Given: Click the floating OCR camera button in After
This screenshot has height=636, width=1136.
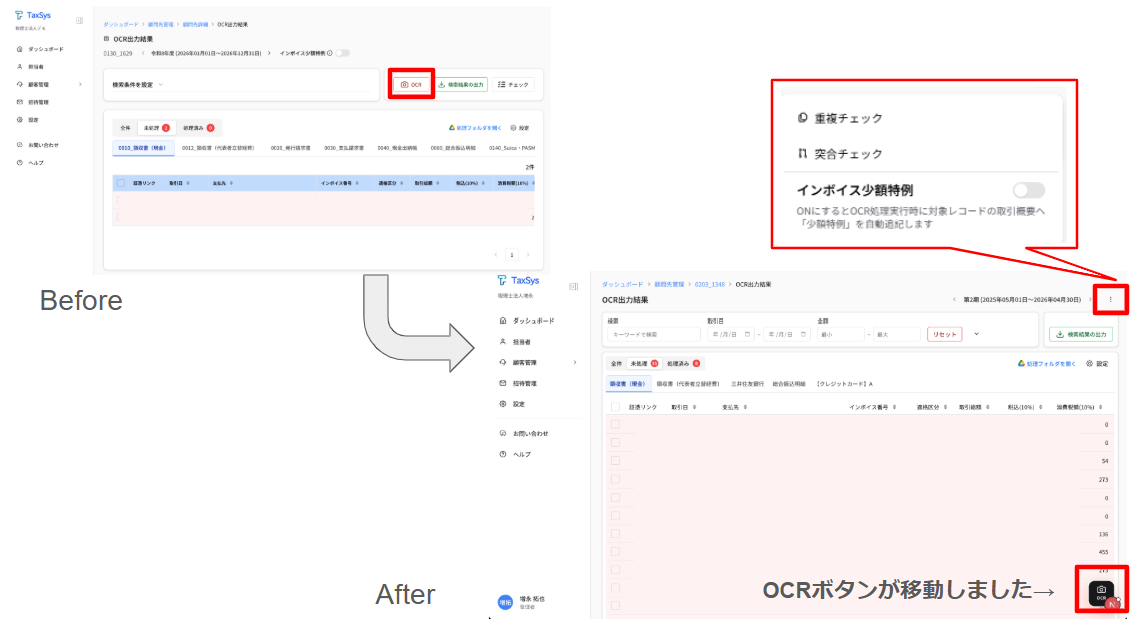Looking at the screenshot, I should pyautogui.click(x=1101, y=593).
